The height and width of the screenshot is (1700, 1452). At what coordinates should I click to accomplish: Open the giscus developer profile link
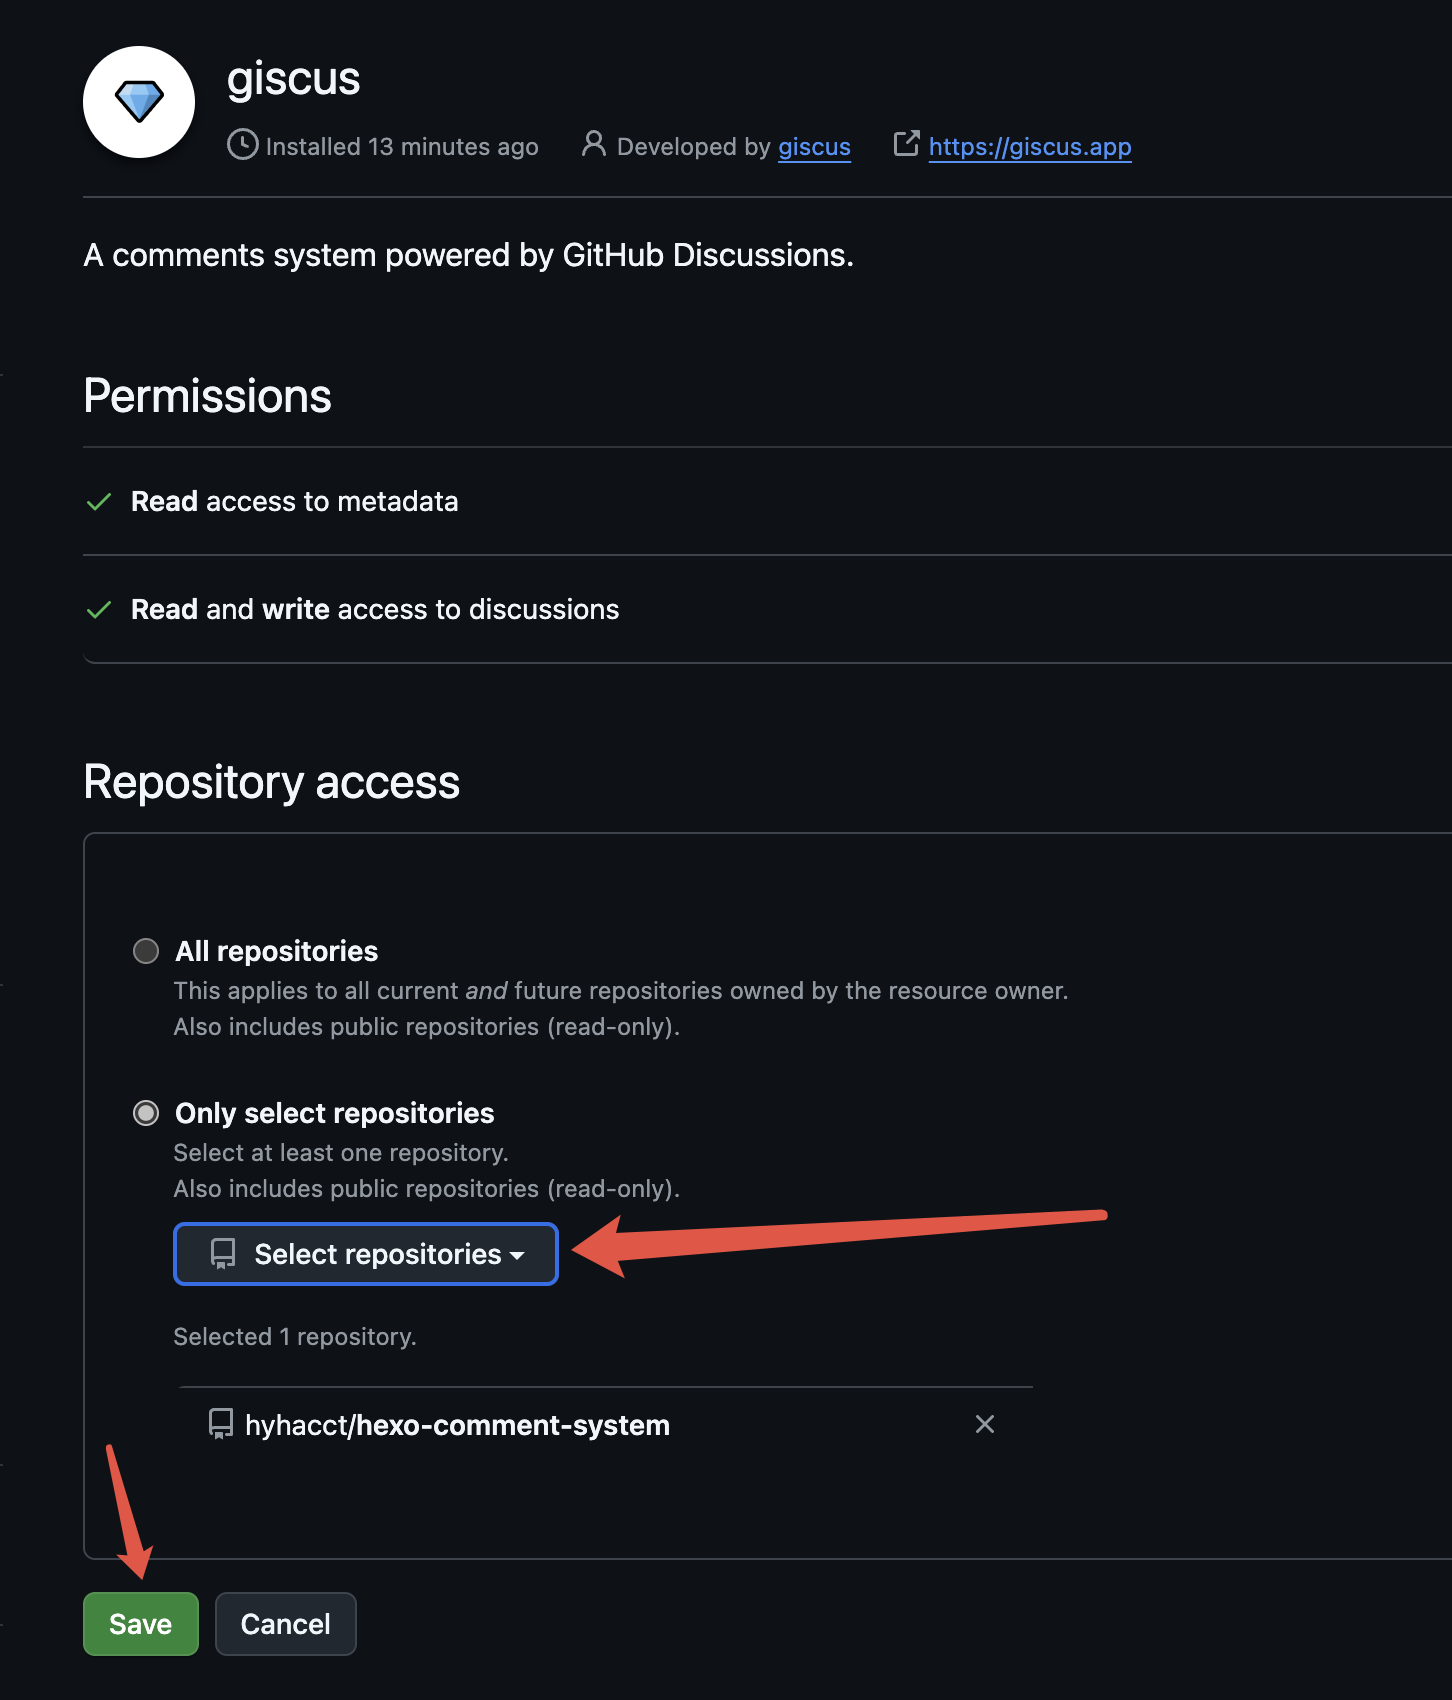814,147
